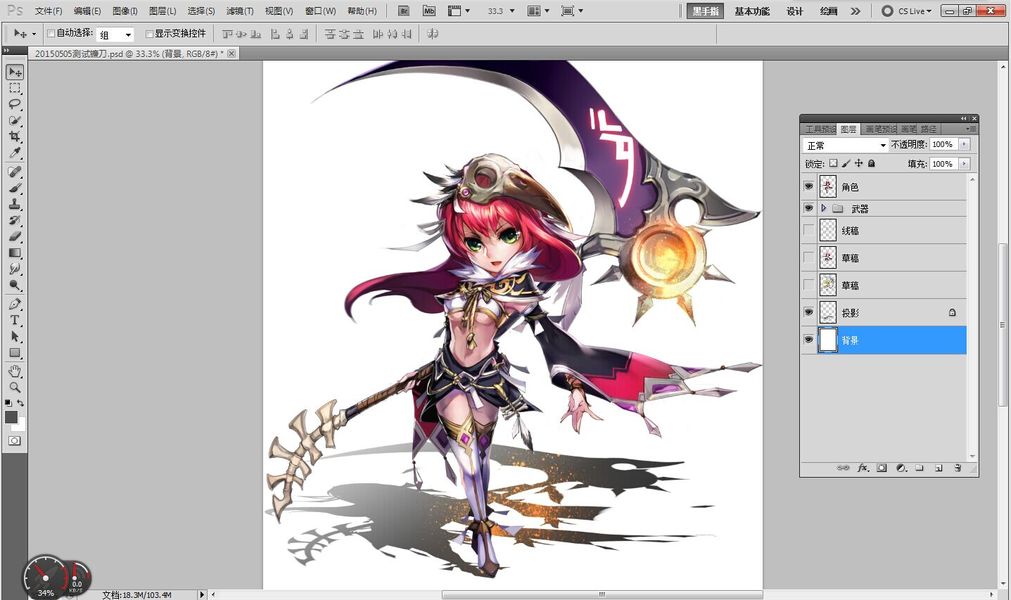The image size is (1011, 600).
Task: Hide the 背景 layer
Action: click(809, 340)
